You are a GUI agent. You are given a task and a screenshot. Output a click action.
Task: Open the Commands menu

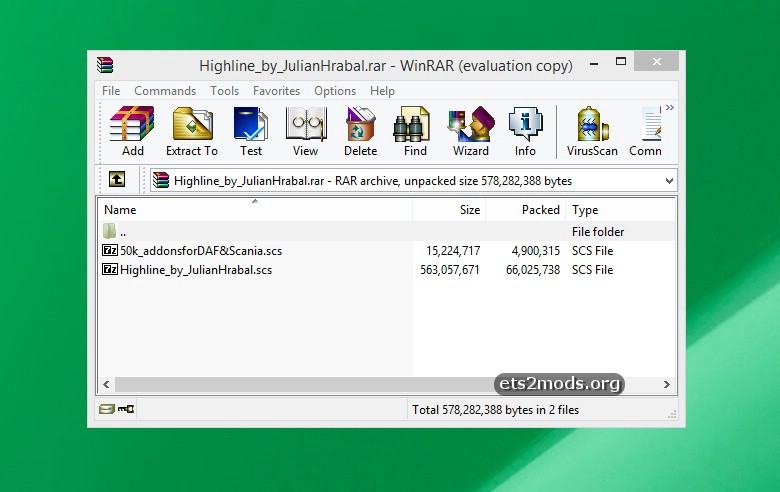click(165, 91)
